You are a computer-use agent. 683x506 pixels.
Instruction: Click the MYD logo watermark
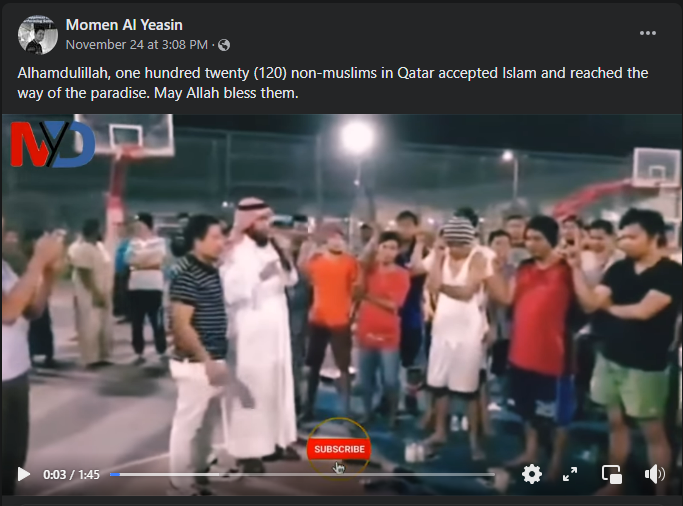tap(52, 144)
